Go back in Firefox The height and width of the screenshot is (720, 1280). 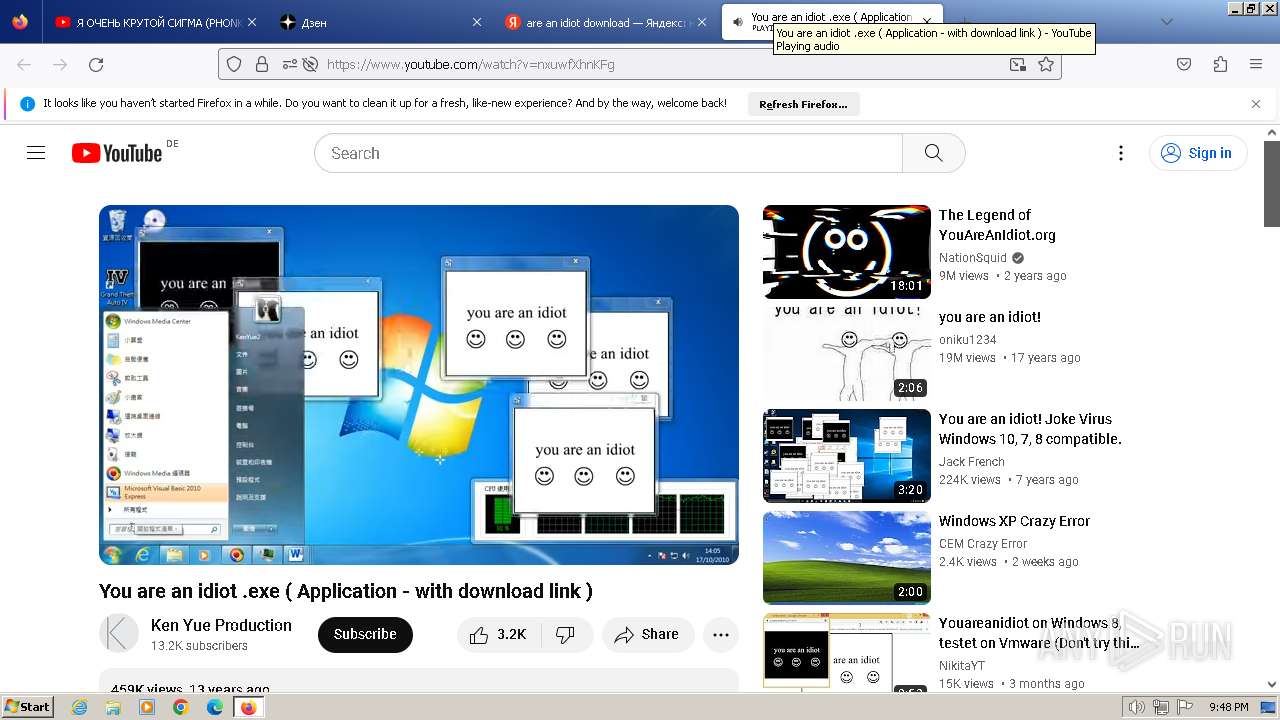click(24, 64)
